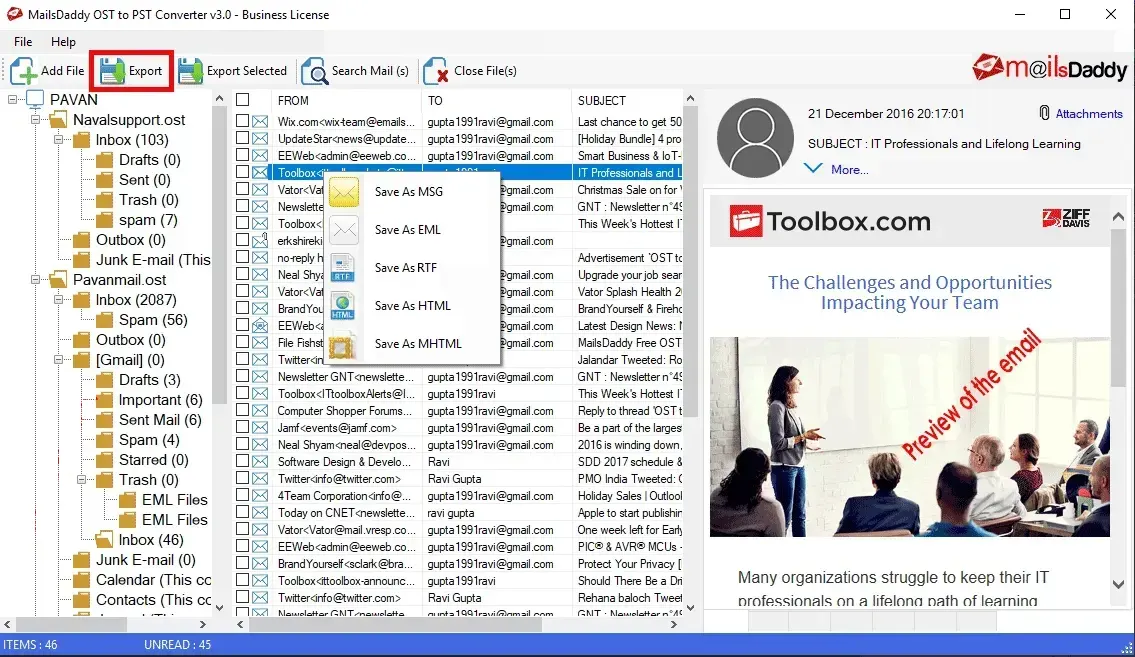Open the Sent (0) folder icon
The width and height of the screenshot is (1135, 657).
coord(104,179)
